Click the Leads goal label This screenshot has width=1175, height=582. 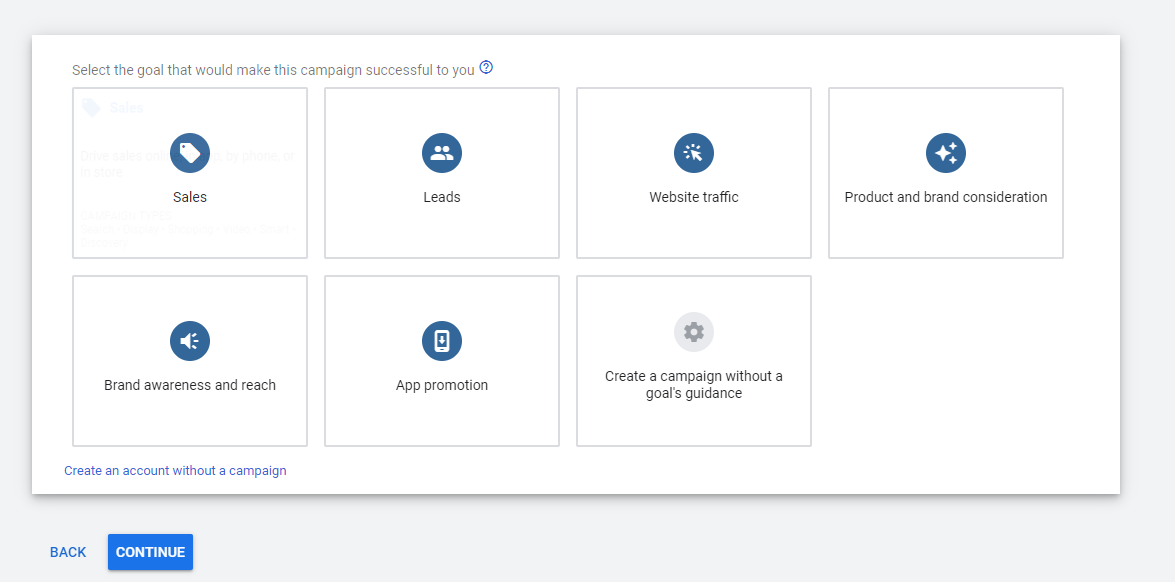pyautogui.click(x=441, y=197)
